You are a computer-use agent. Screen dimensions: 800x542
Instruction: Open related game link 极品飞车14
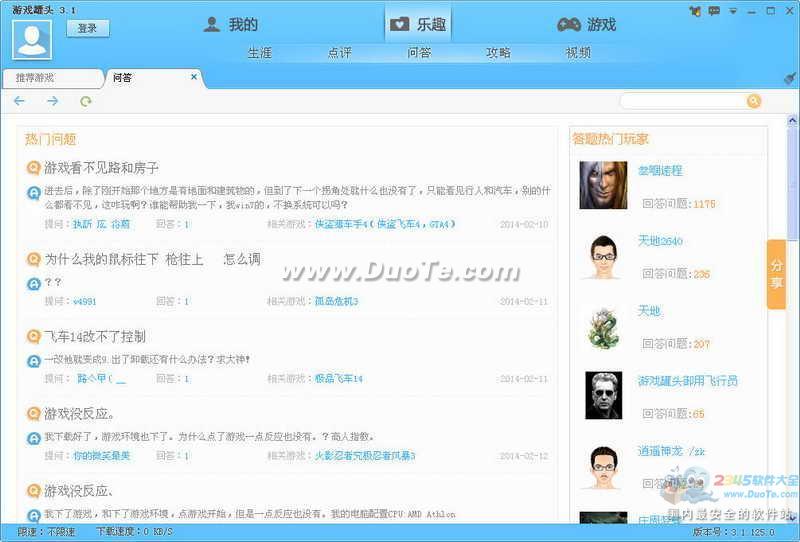coord(338,378)
